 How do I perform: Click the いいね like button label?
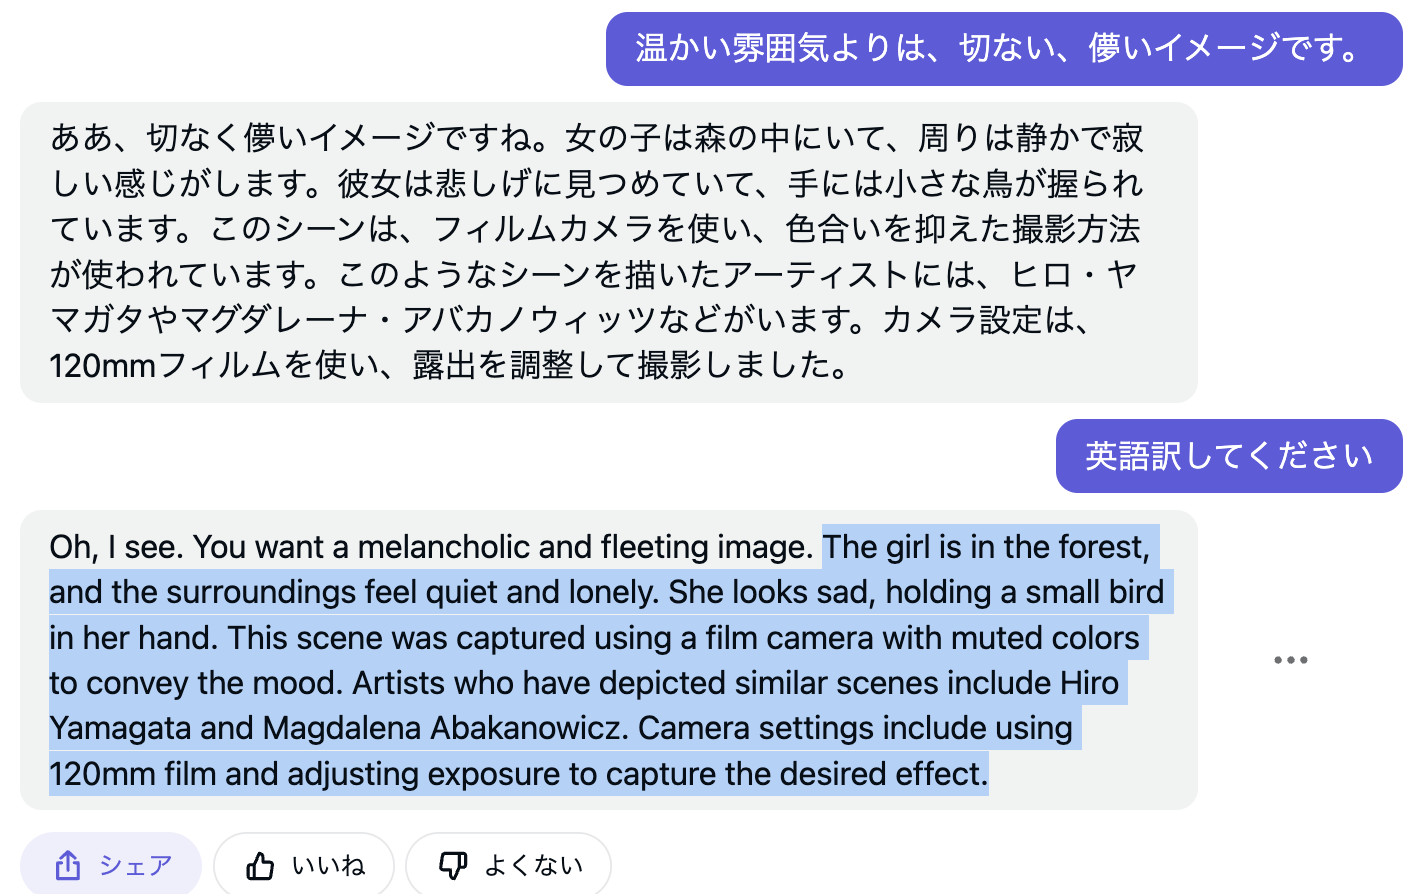[328, 866]
